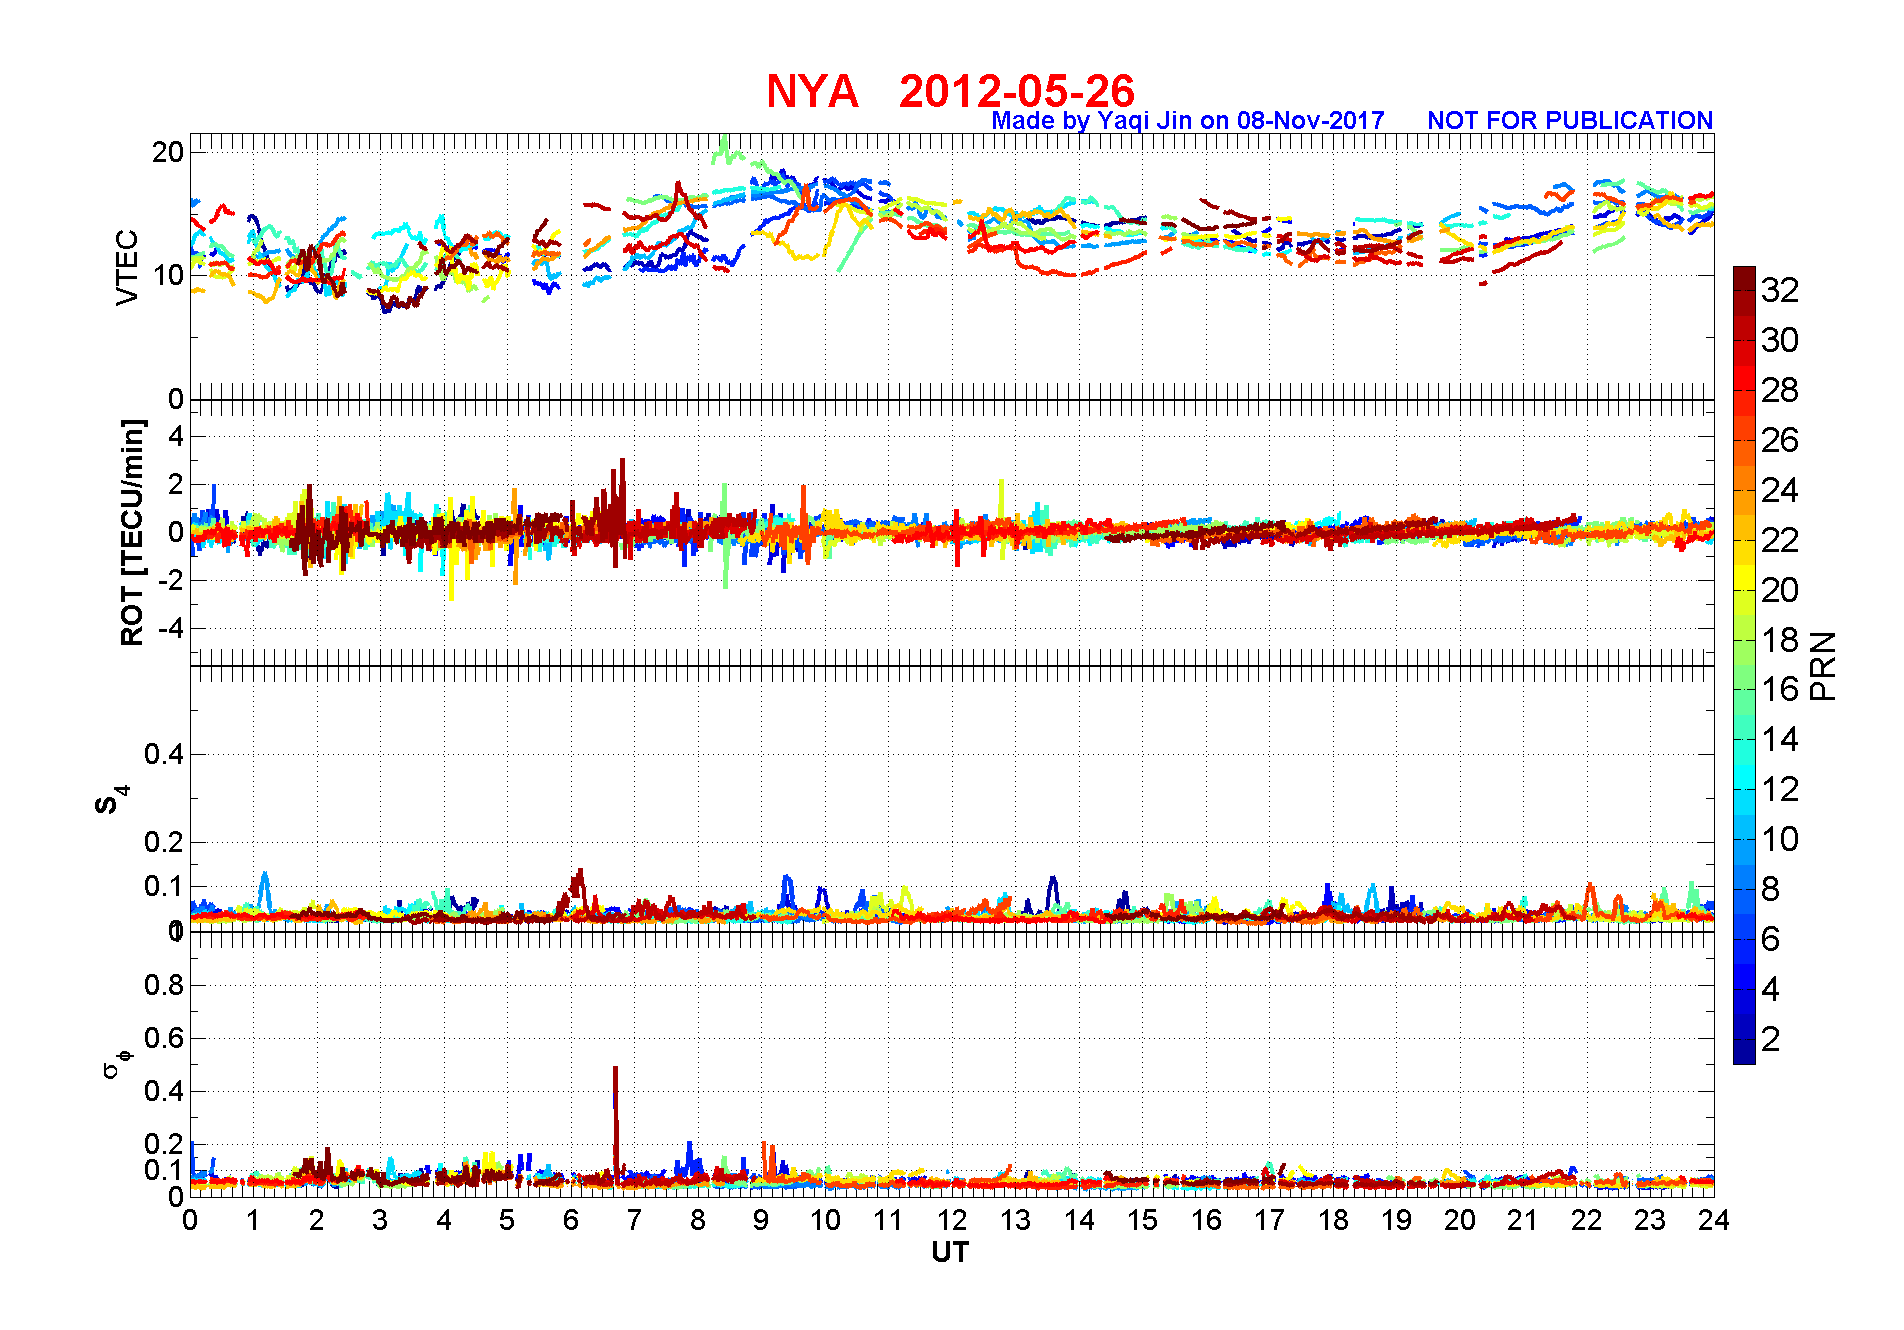
Task: Click the colorbar tick label 32
Action: click(1779, 290)
